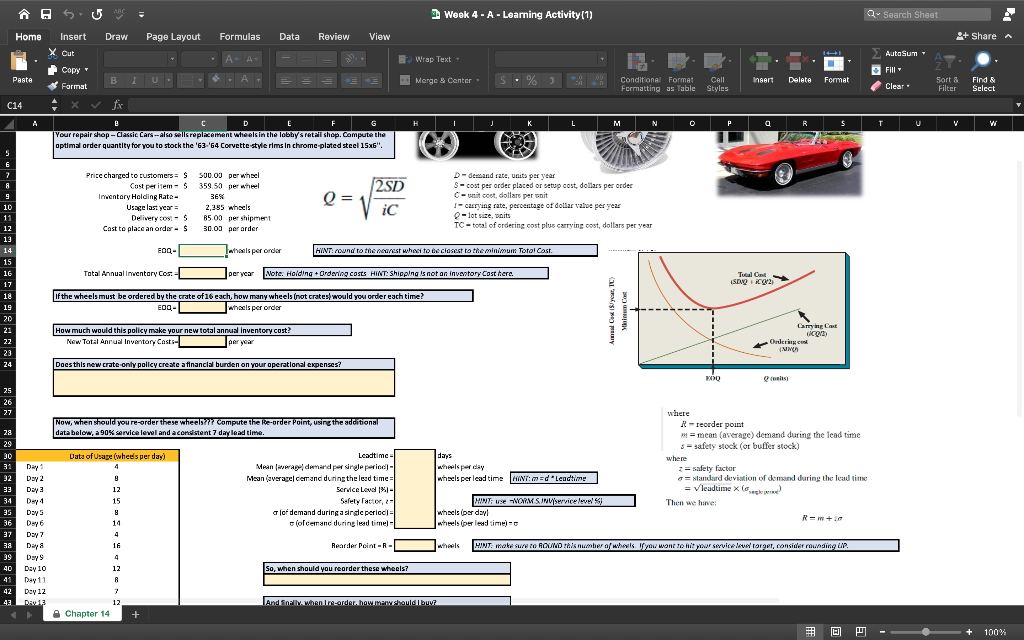
Task: Open the Formulas ribbon tab
Action: [239, 36]
